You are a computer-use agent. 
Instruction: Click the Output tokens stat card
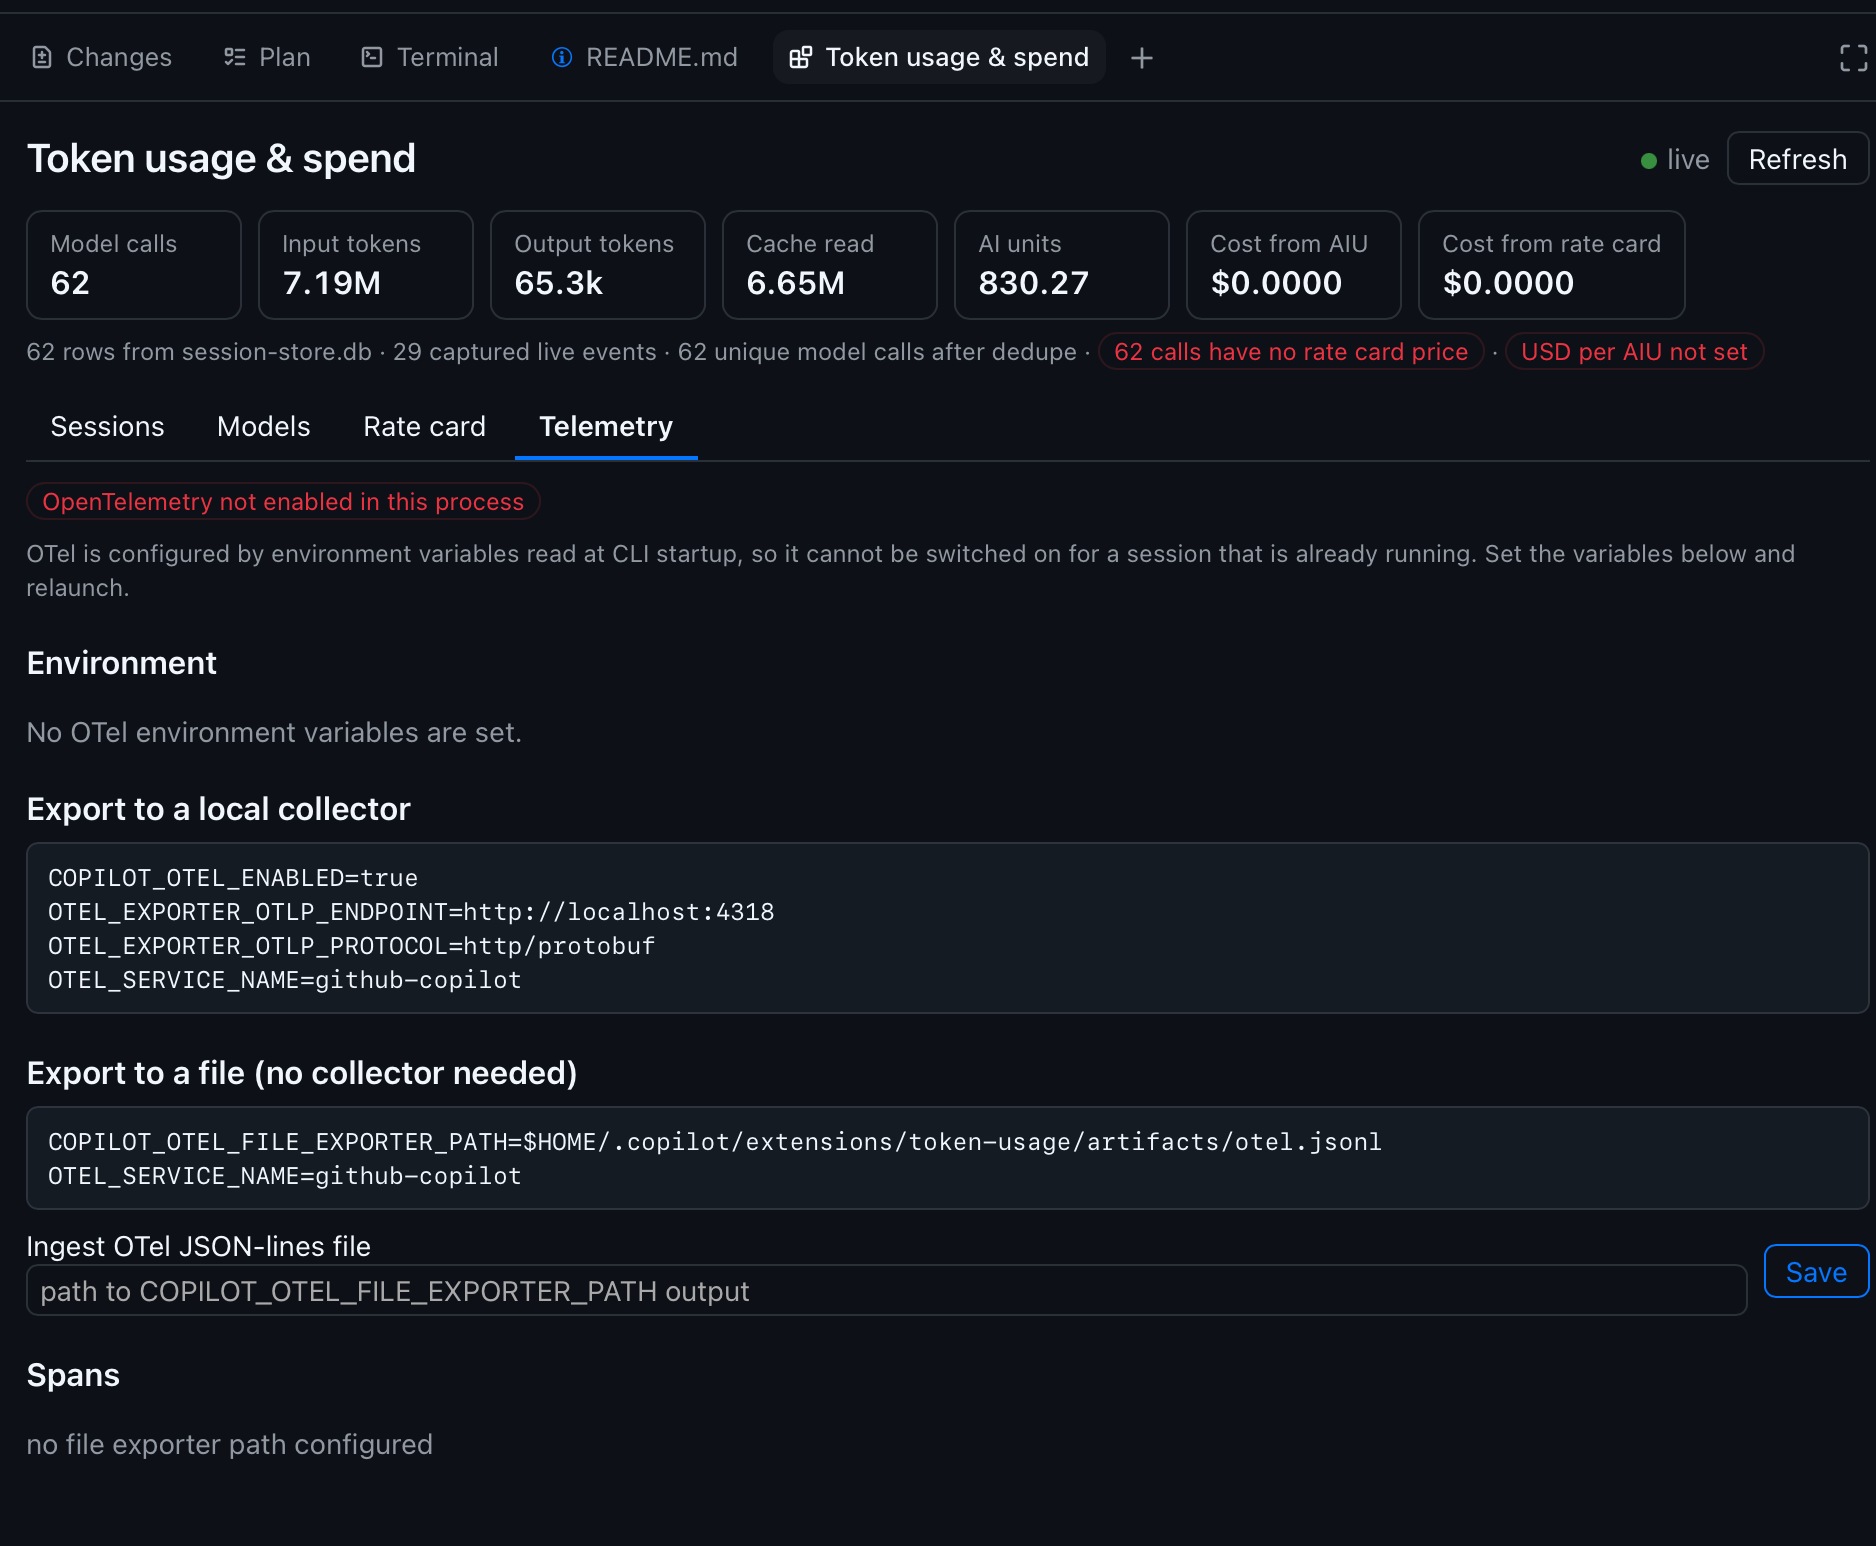[598, 265]
